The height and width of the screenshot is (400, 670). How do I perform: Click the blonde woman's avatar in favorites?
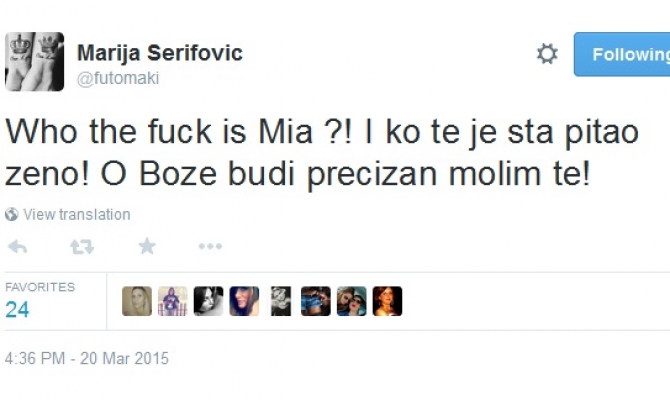pyautogui.click(x=137, y=301)
